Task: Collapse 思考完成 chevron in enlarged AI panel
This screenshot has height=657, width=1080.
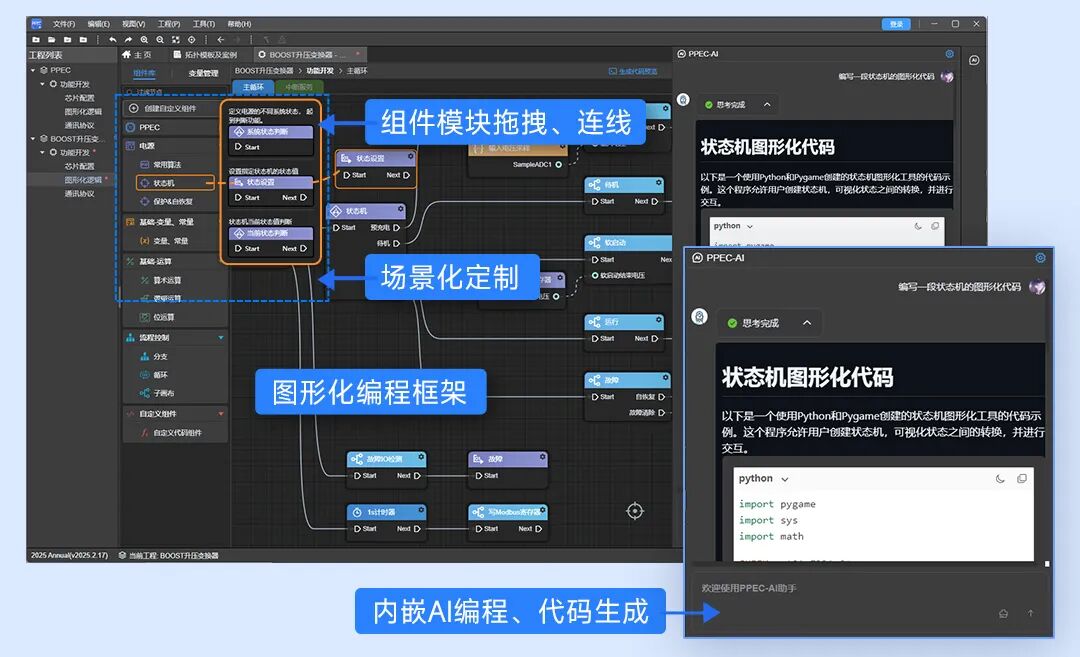Action: point(807,322)
